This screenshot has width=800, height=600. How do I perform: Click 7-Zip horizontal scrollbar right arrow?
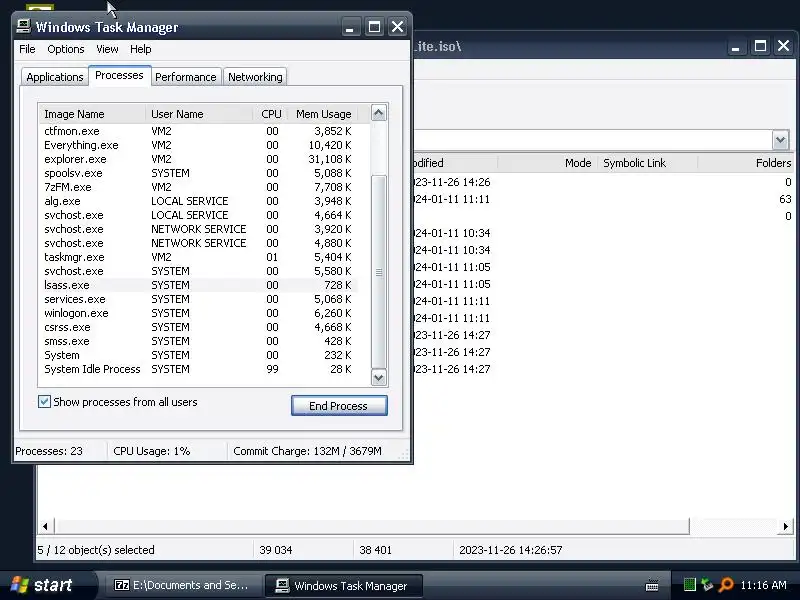[x=785, y=526]
